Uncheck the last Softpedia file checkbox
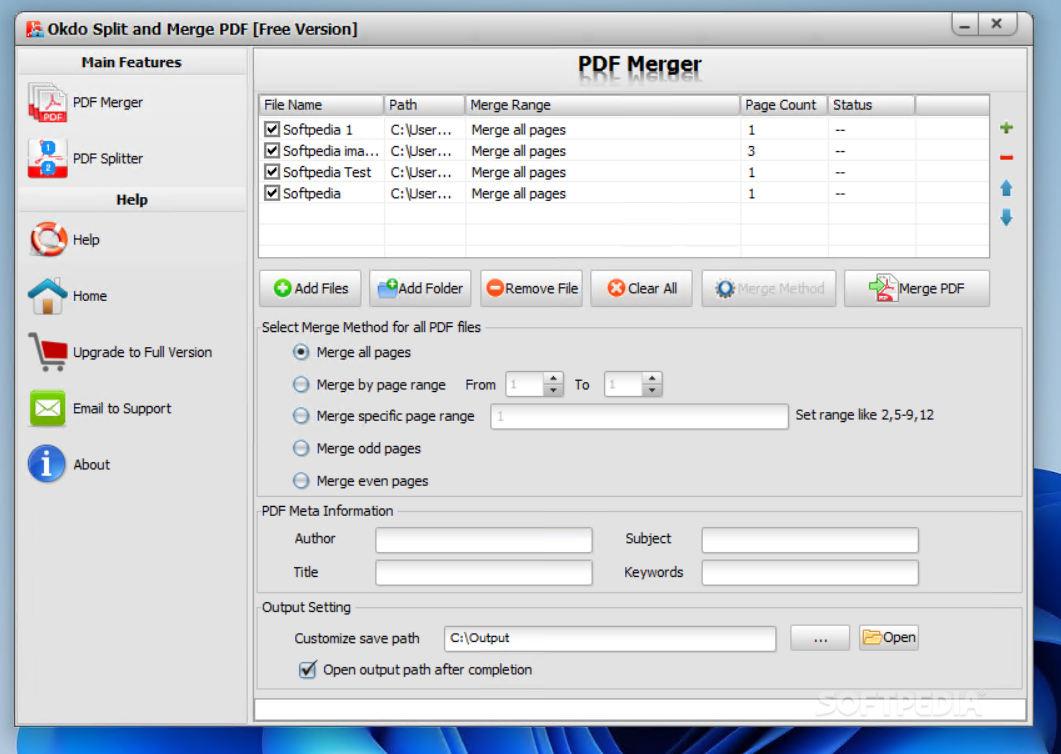This screenshot has height=754, width=1061. pos(272,193)
